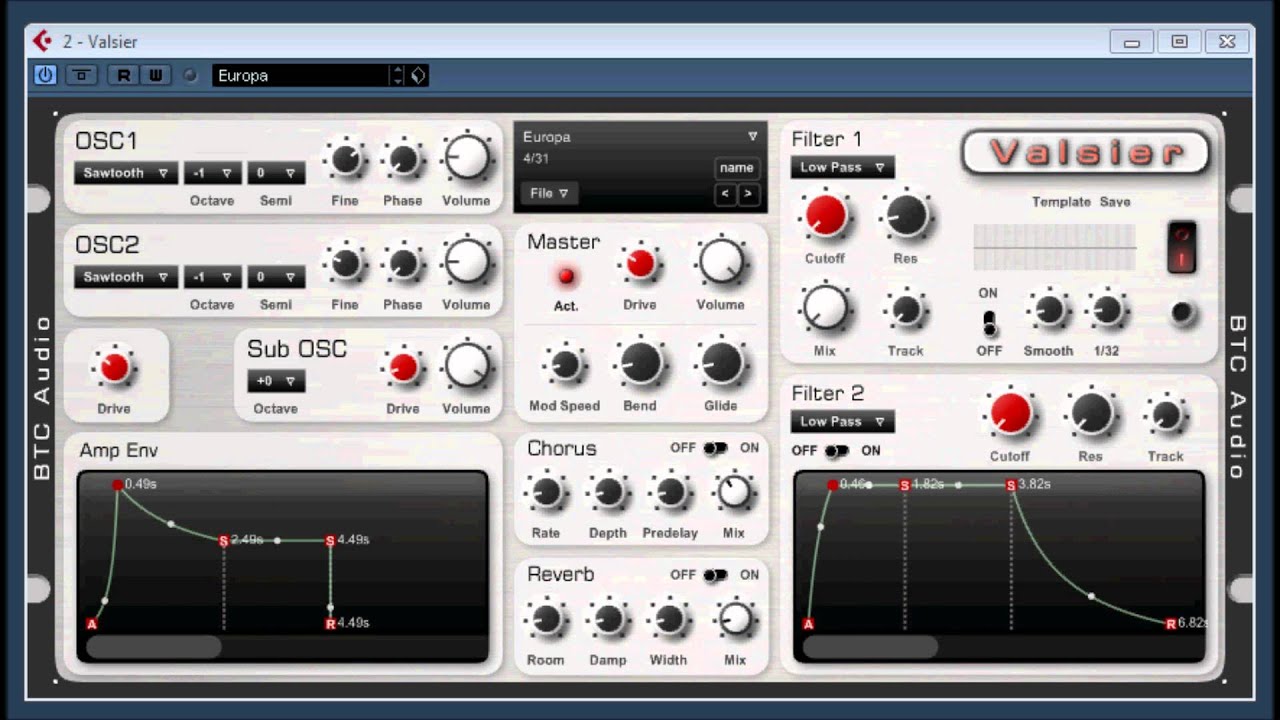Open the Sub OSC Octave +0 dropdown
Screen dimensions: 1280x720
(x=276, y=381)
